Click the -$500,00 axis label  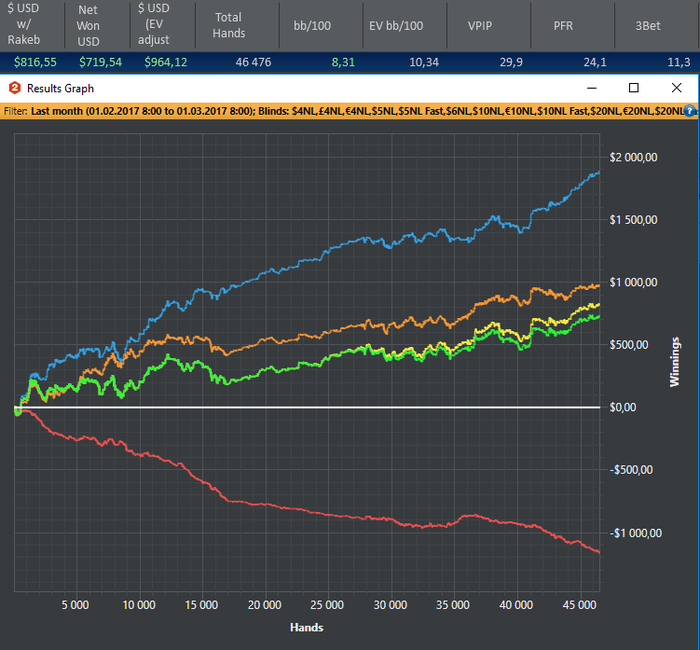pyautogui.click(x=631, y=470)
